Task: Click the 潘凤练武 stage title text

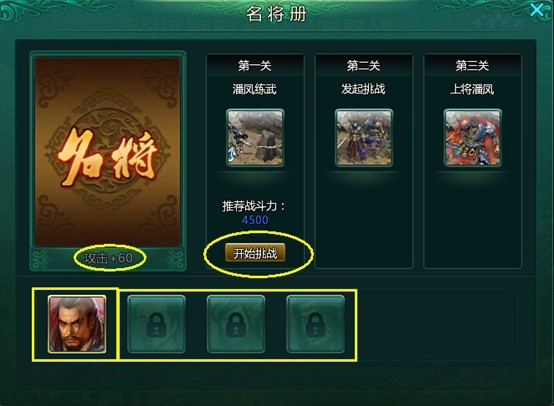Action: [x=254, y=89]
